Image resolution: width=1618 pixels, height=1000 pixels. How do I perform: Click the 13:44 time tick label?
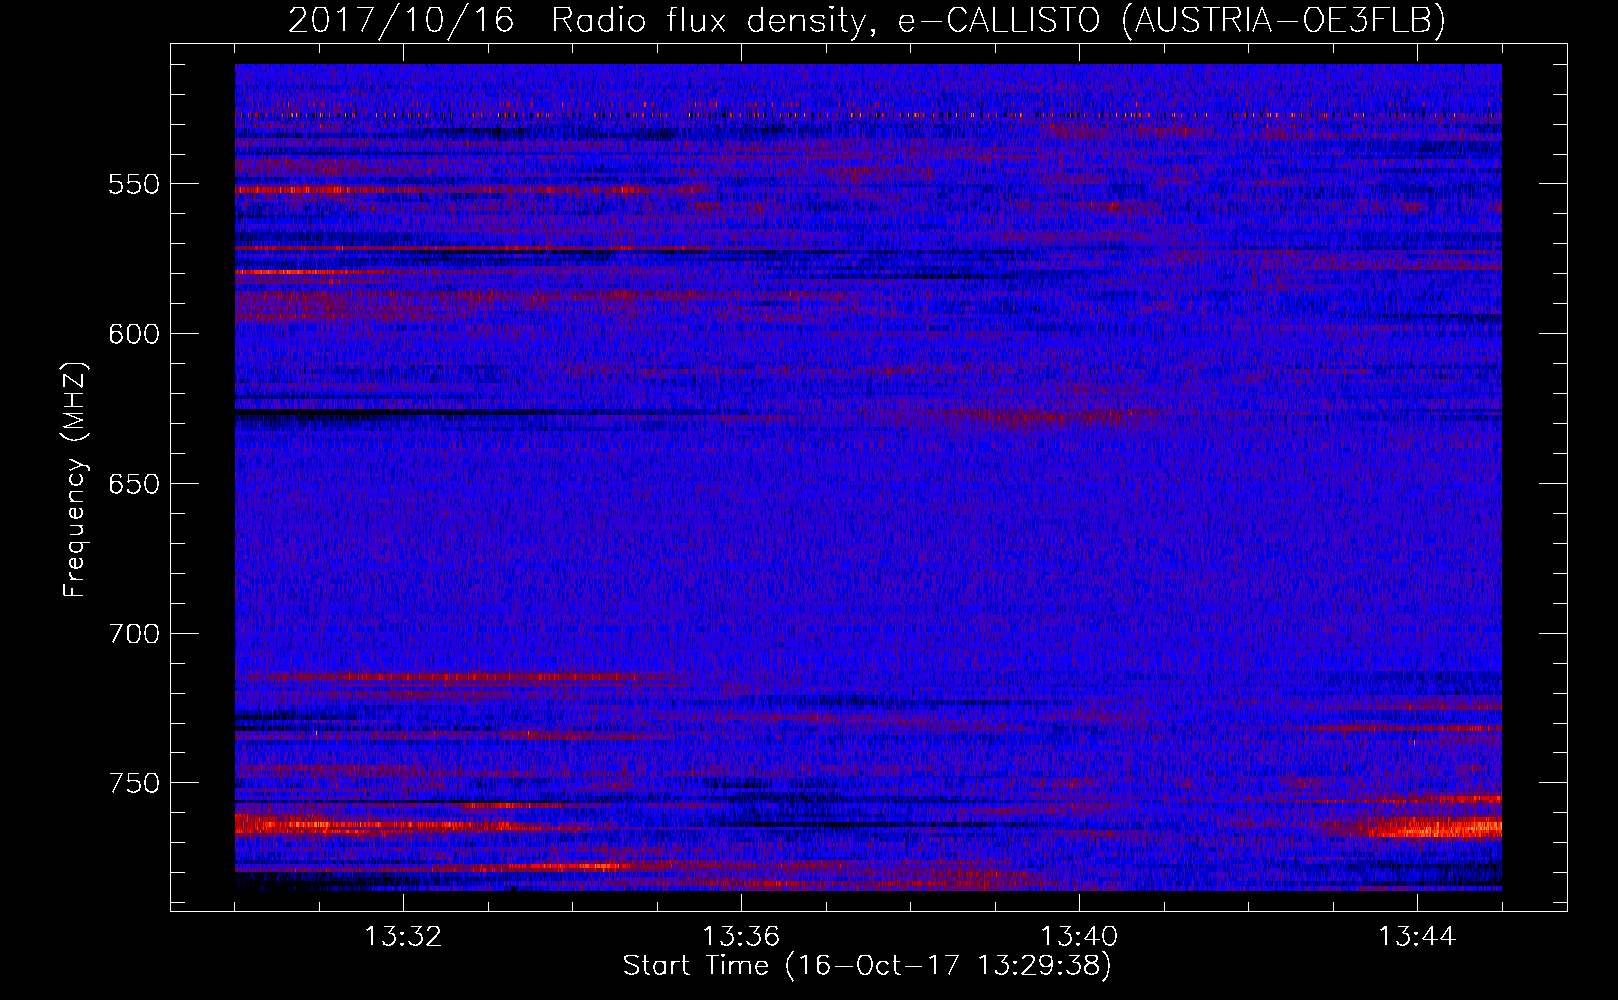1417,937
